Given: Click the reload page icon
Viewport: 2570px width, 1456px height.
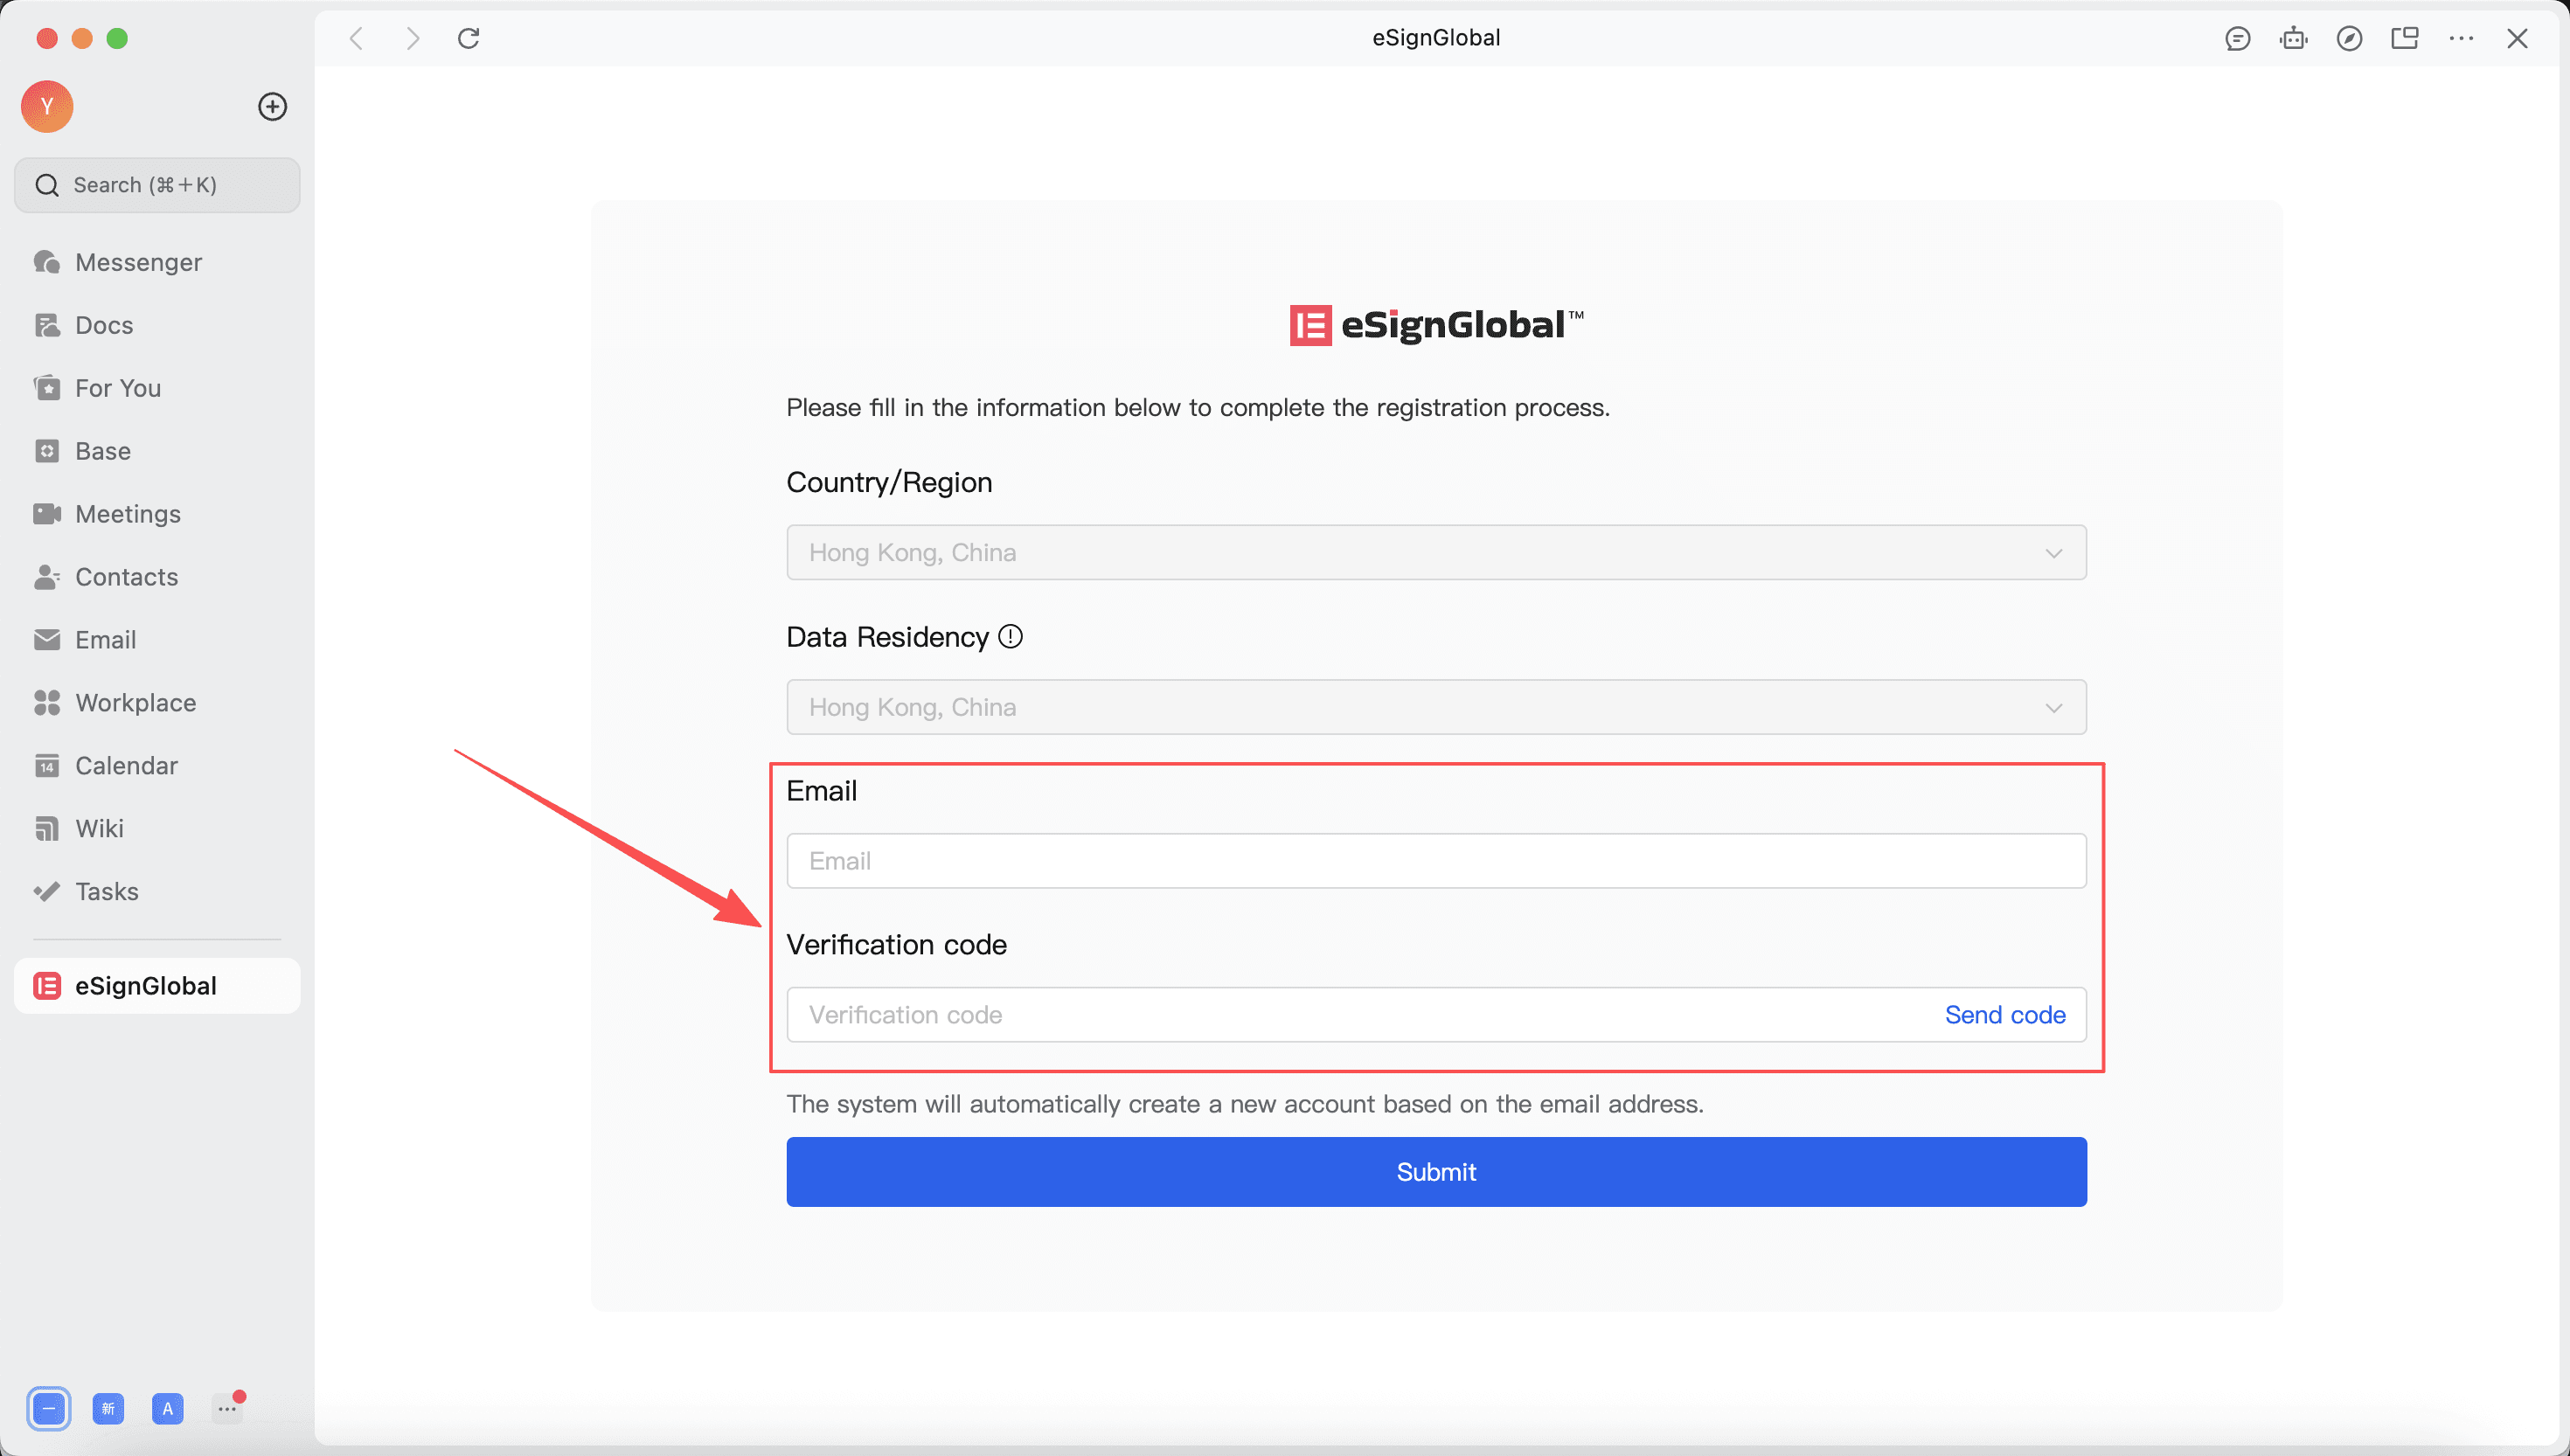Looking at the screenshot, I should (x=468, y=38).
